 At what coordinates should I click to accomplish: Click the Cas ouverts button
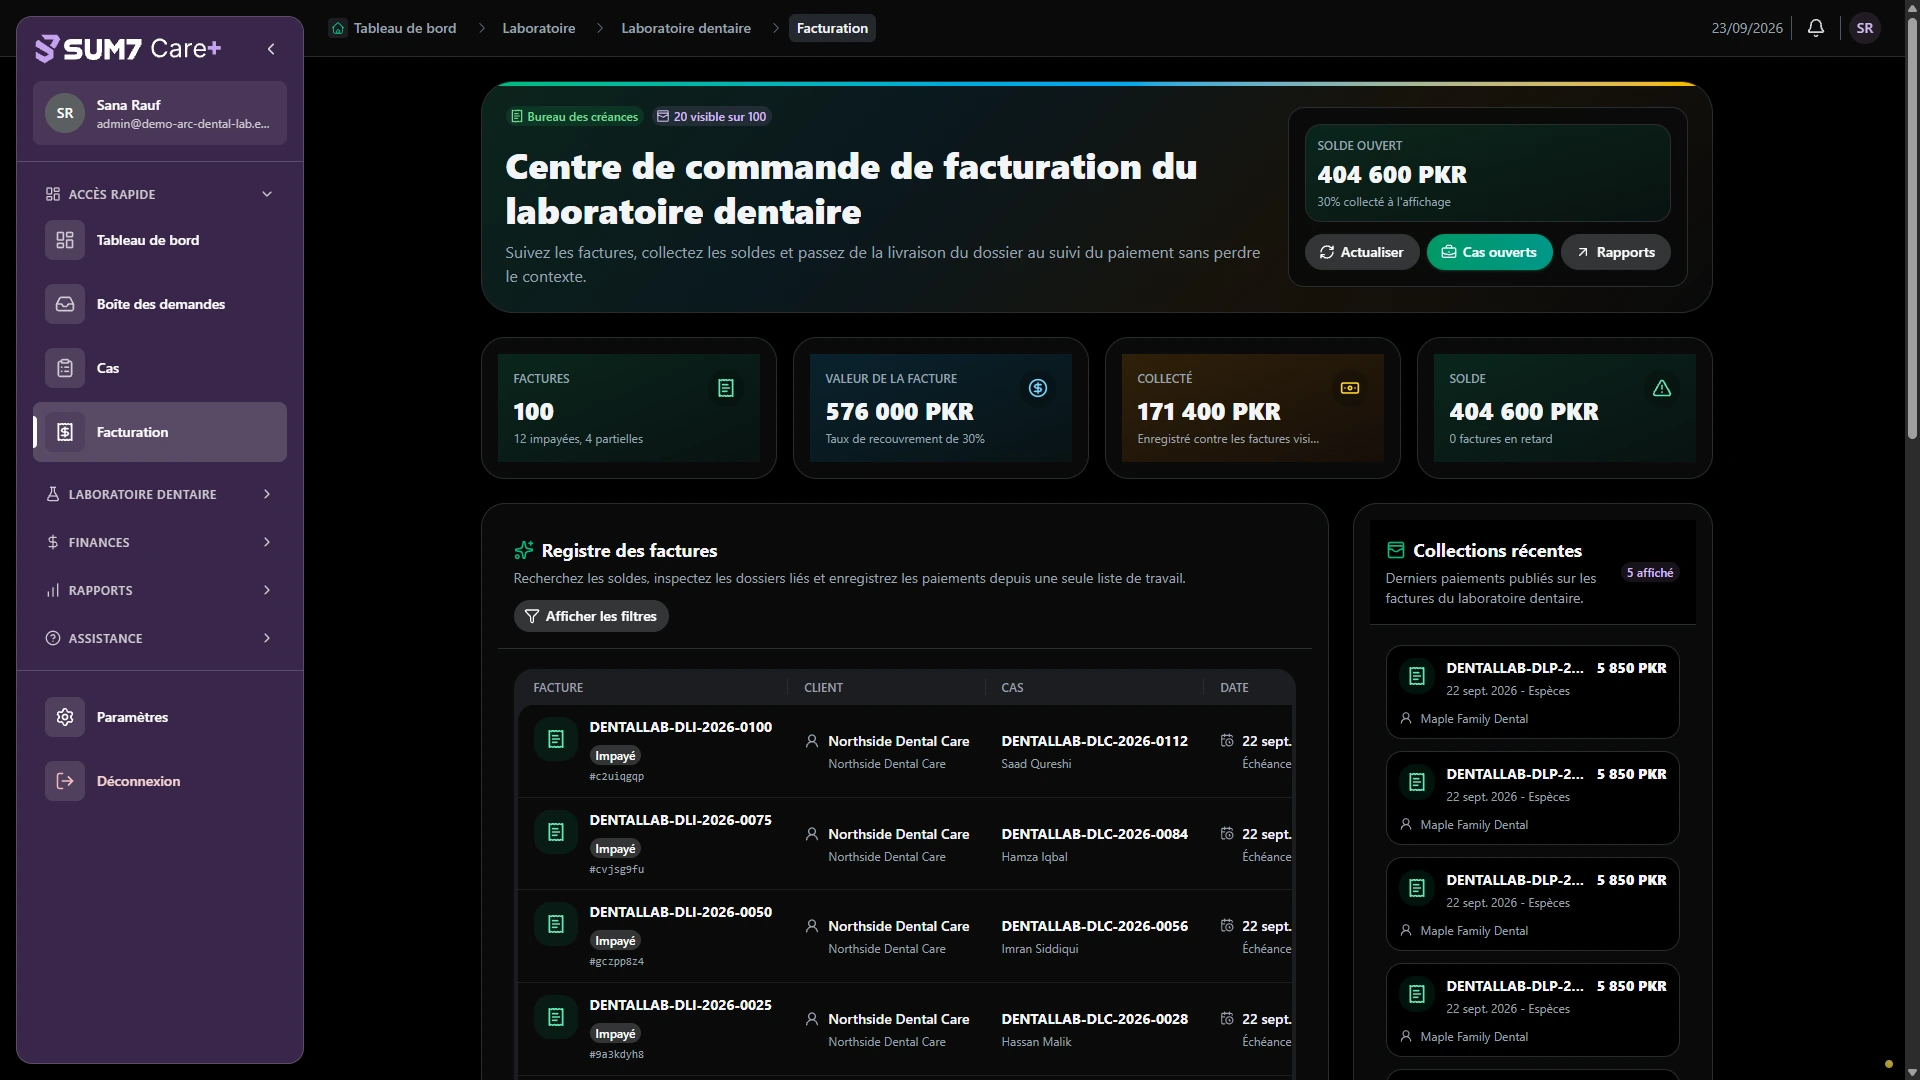[x=1489, y=252]
